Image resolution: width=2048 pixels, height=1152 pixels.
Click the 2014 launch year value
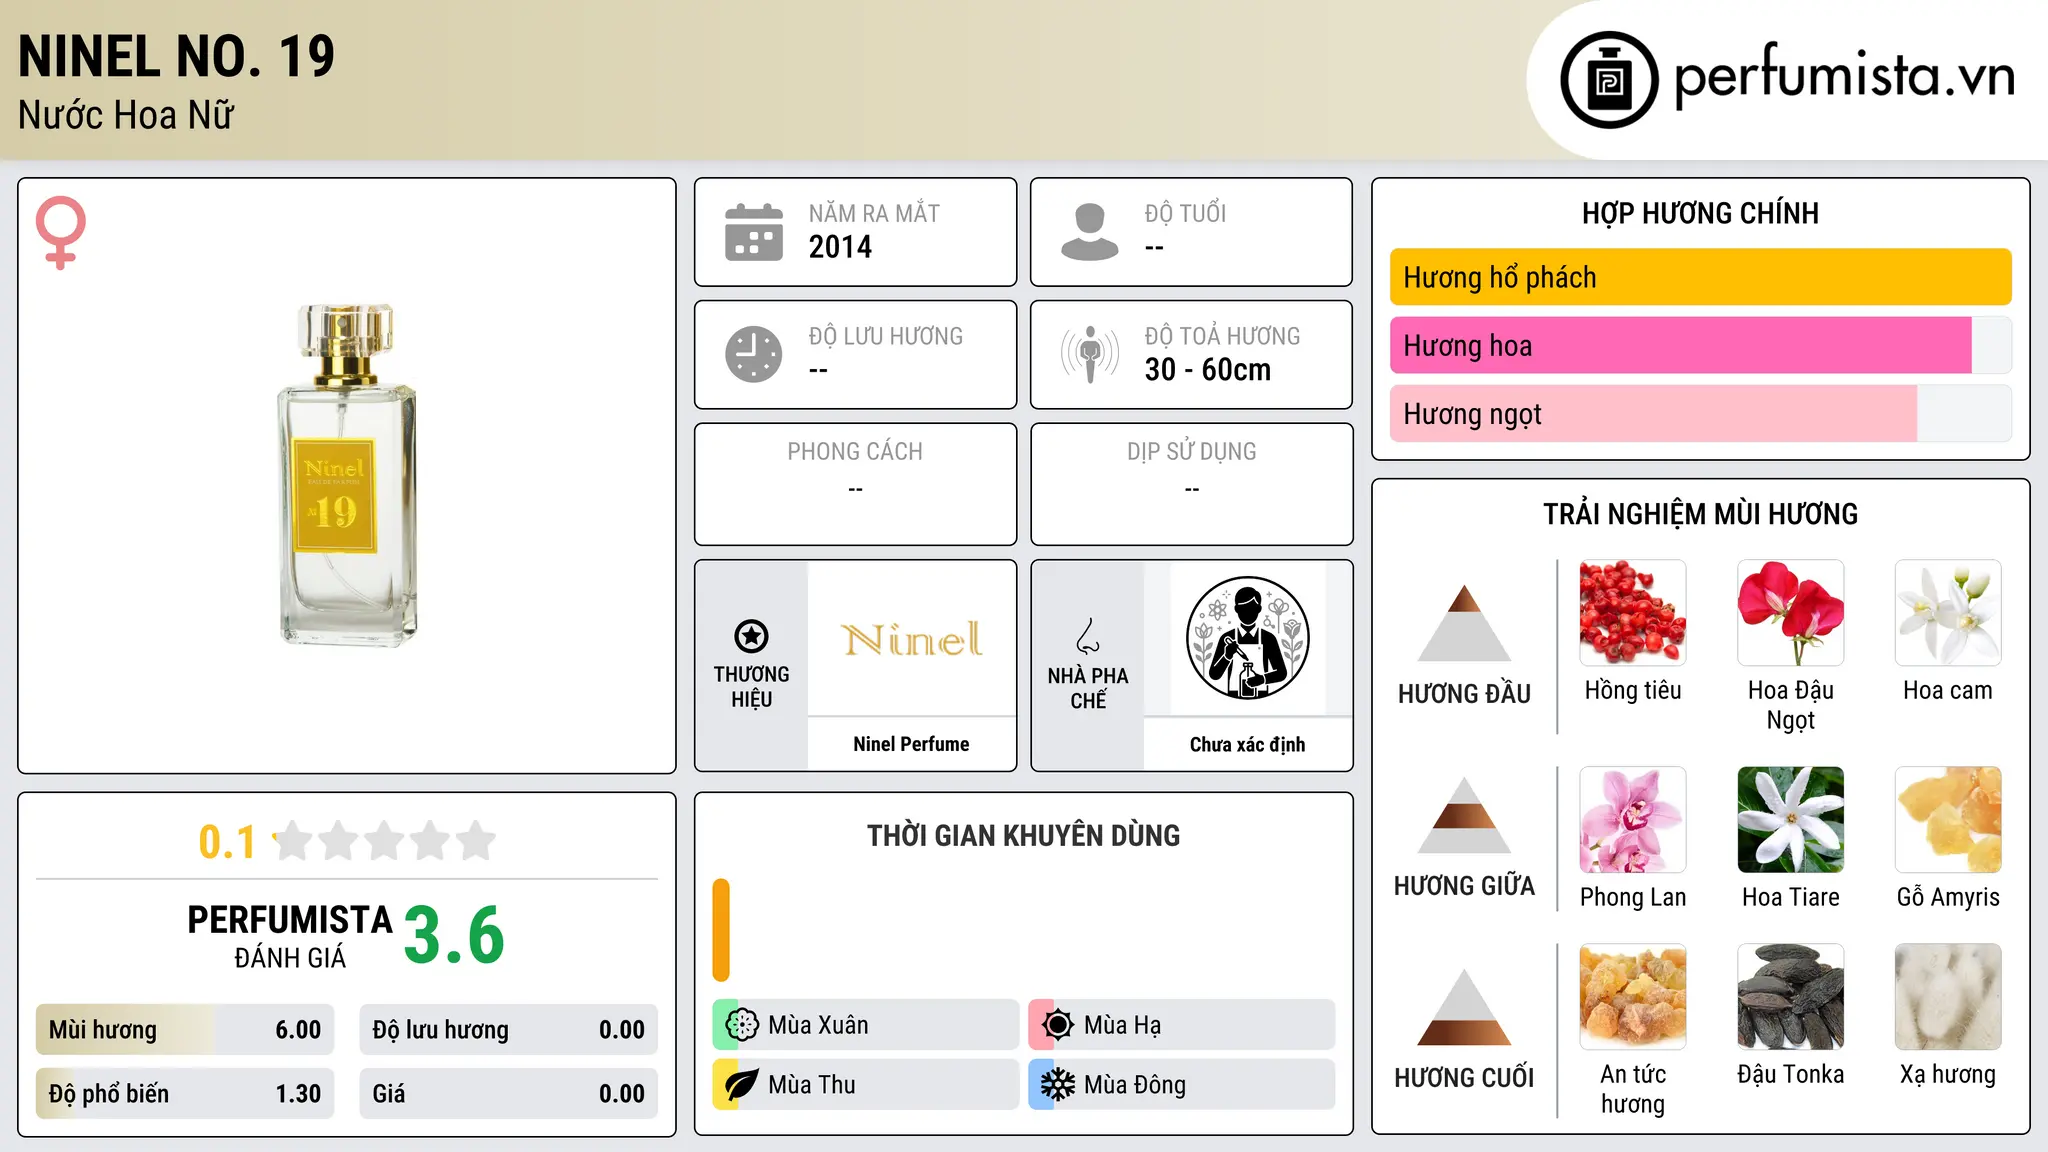point(840,247)
